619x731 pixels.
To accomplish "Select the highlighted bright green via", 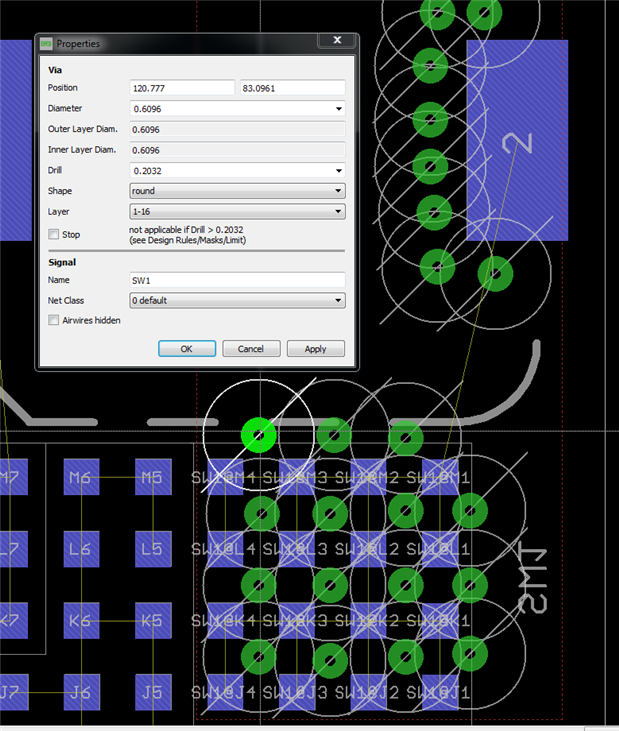I will pyautogui.click(x=259, y=435).
